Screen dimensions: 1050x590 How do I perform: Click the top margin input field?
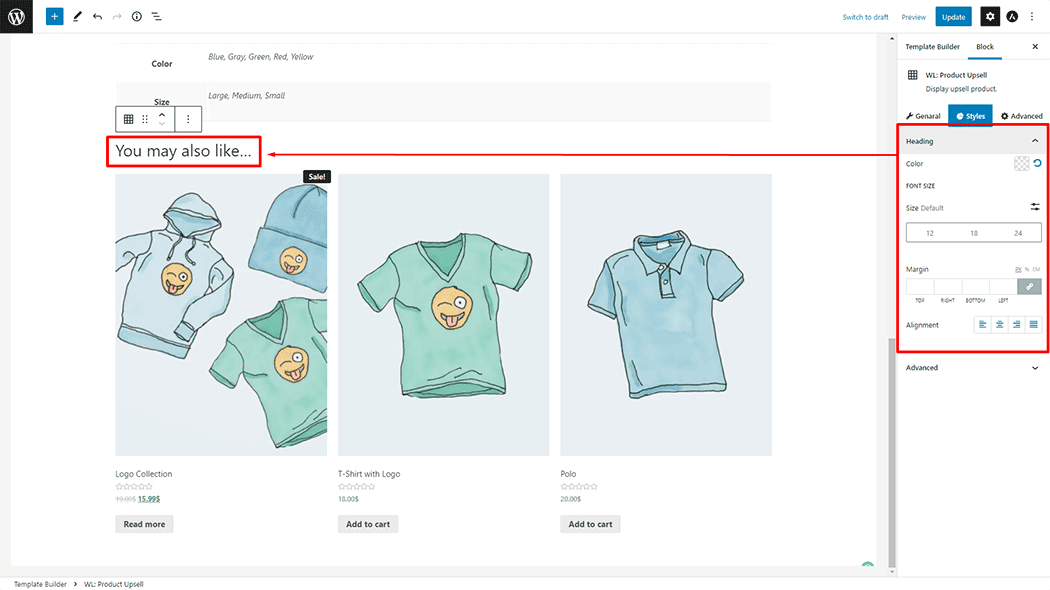pos(919,287)
